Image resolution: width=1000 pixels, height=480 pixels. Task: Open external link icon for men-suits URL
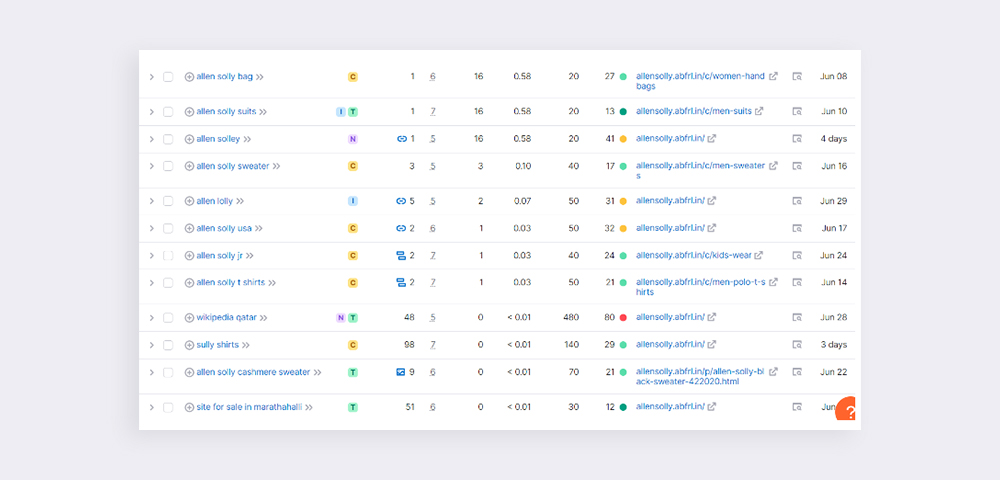click(x=759, y=111)
